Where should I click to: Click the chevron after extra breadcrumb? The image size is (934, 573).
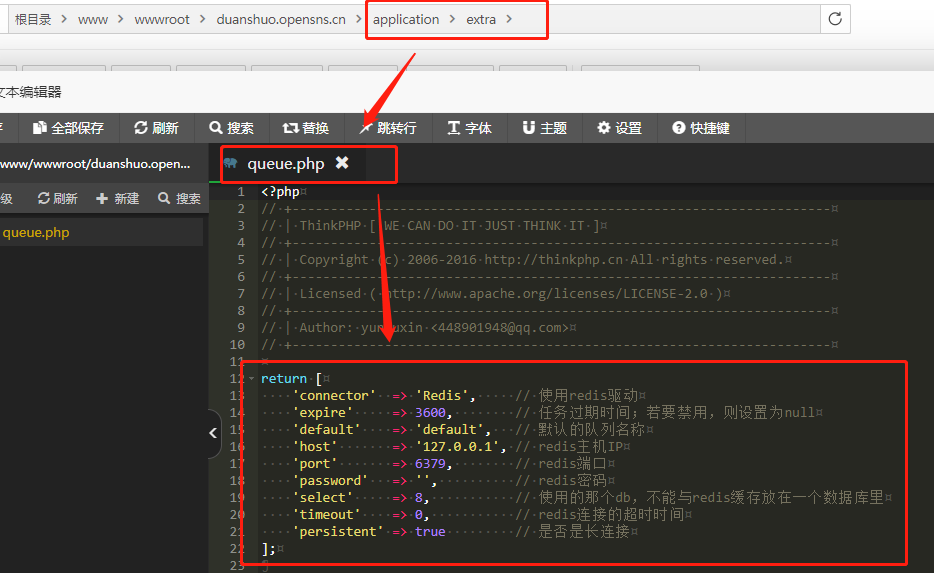click(509, 19)
